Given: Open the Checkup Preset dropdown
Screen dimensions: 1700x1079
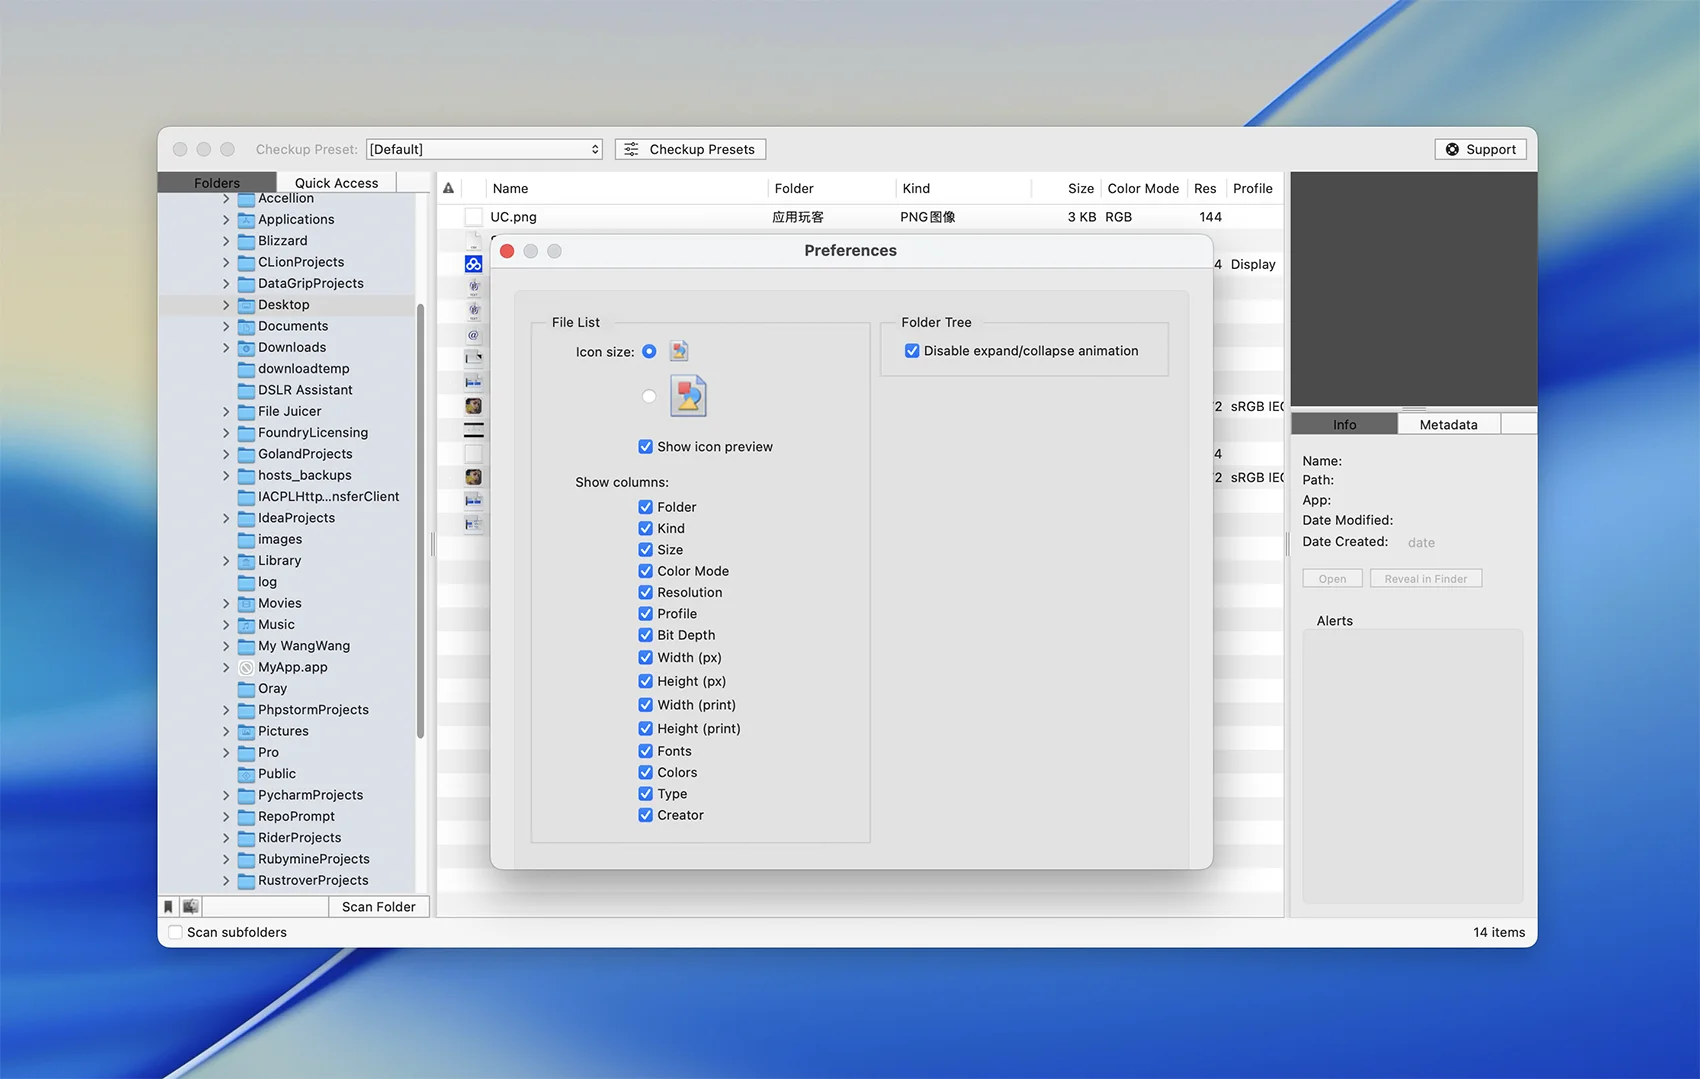Looking at the screenshot, I should [x=484, y=149].
